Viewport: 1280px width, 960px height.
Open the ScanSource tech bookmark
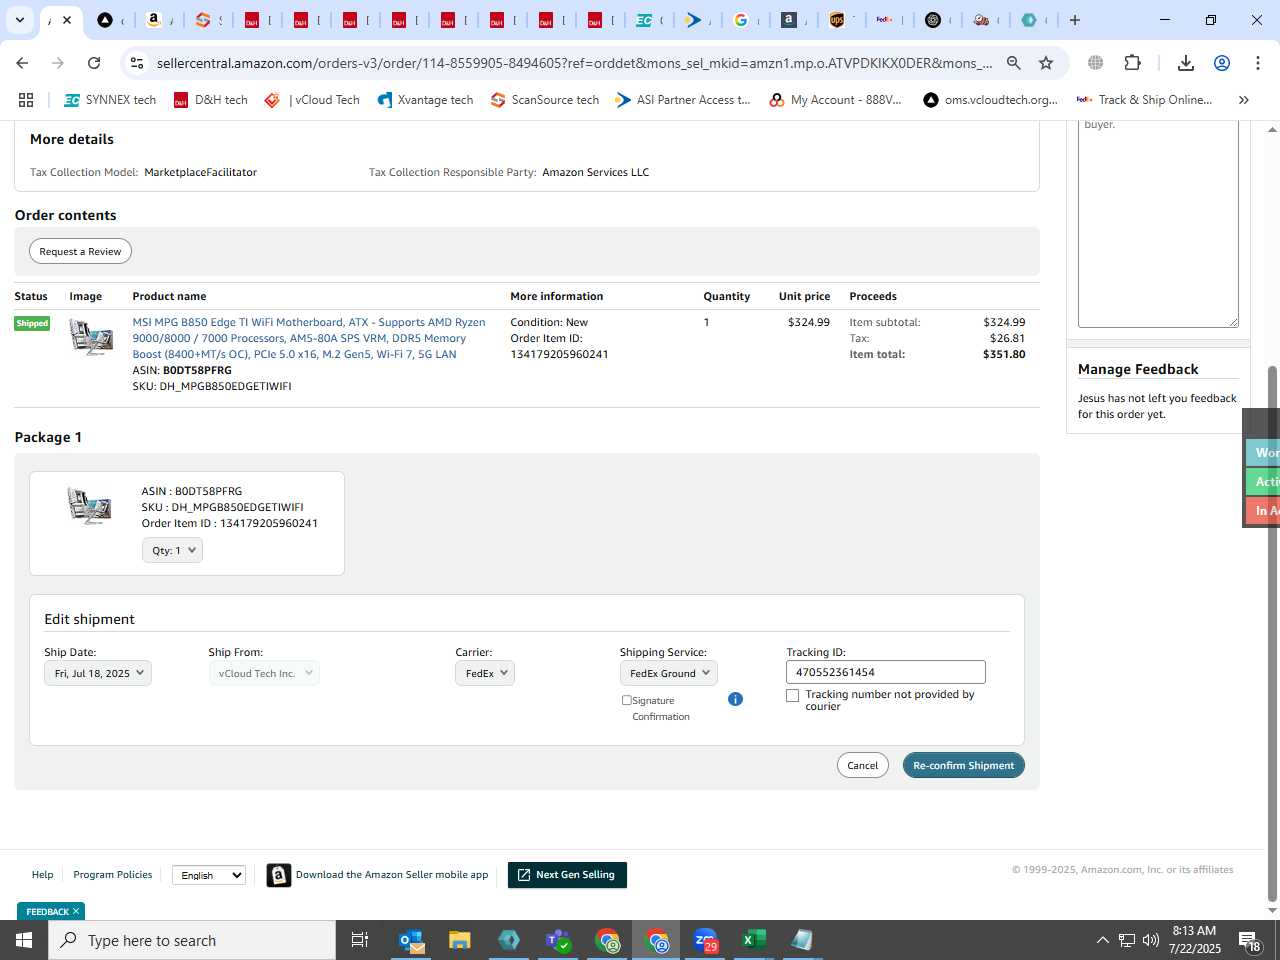pyautogui.click(x=545, y=100)
